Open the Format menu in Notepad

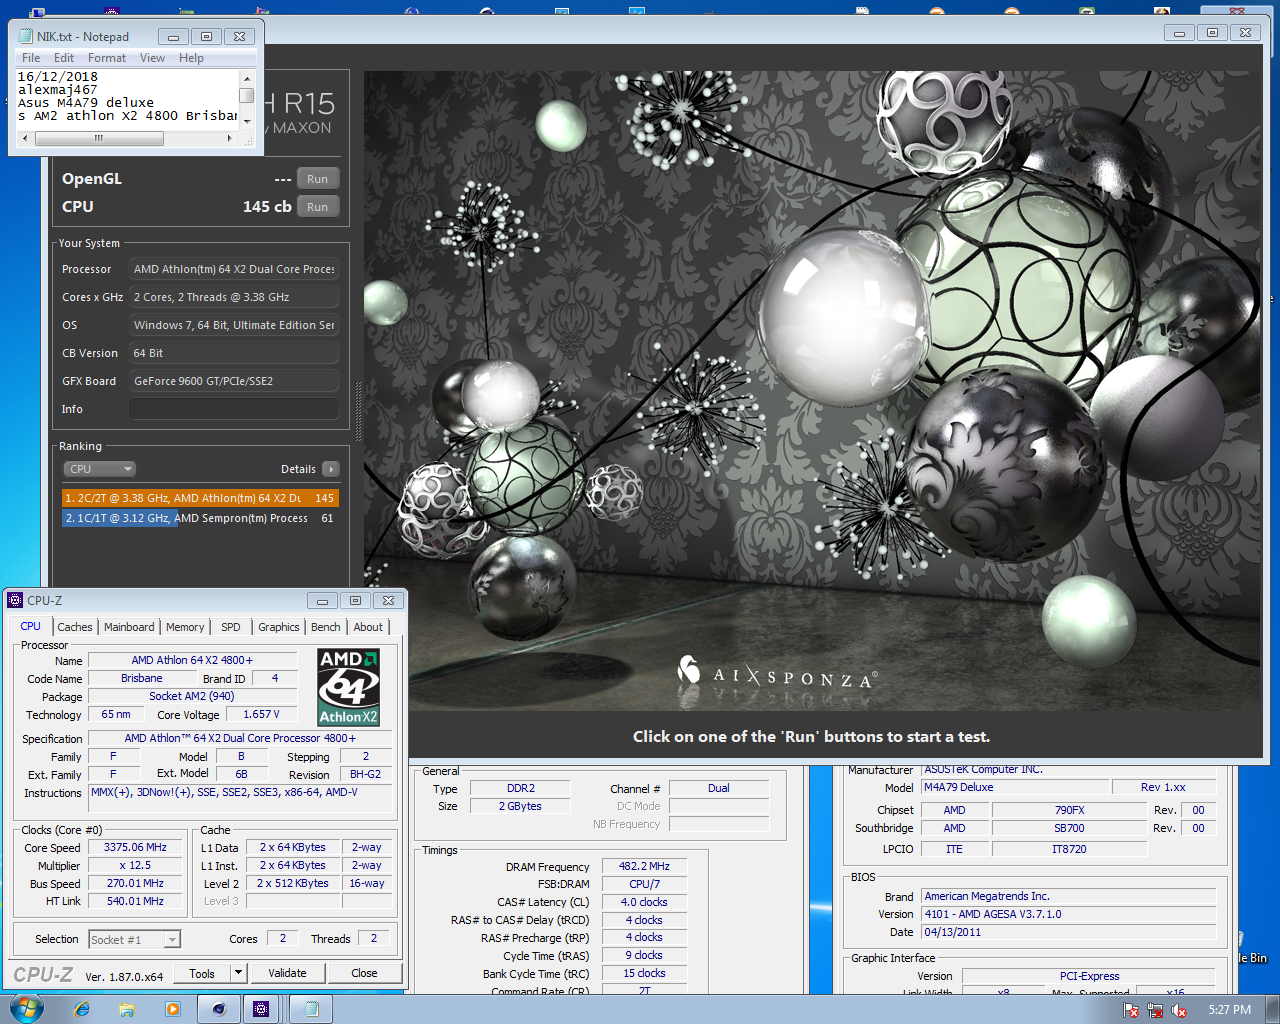coord(107,58)
